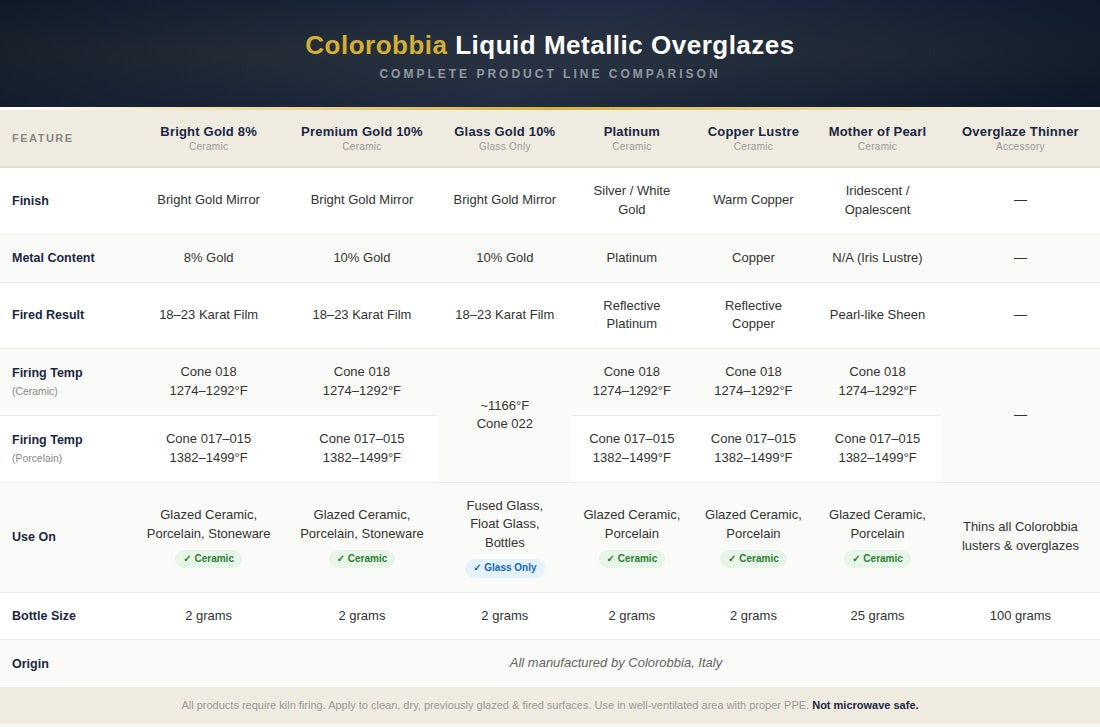Click Bright Gold 8% 18–23 Karat Film cell
This screenshot has width=1100, height=727.
tap(208, 314)
